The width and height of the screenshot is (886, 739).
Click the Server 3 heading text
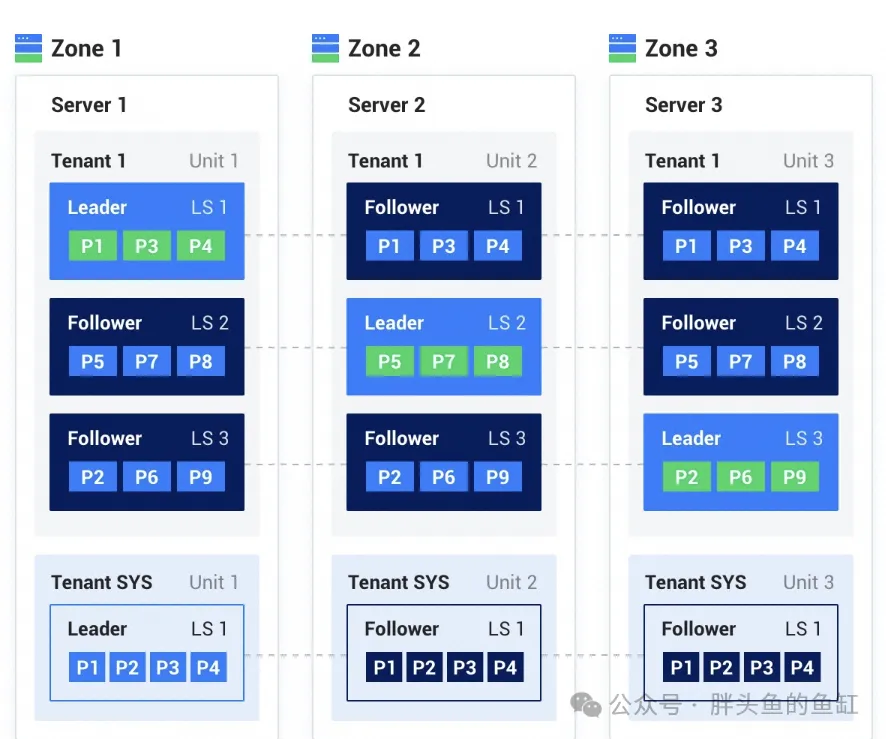pos(683,105)
